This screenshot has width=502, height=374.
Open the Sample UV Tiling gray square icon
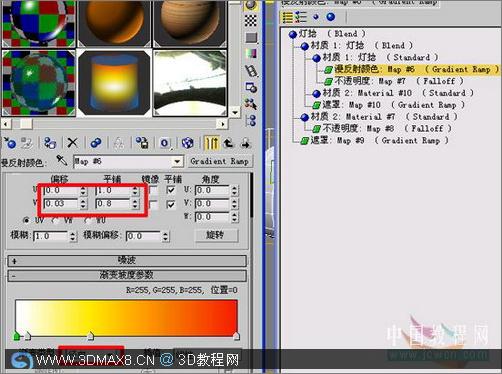coord(251,37)
